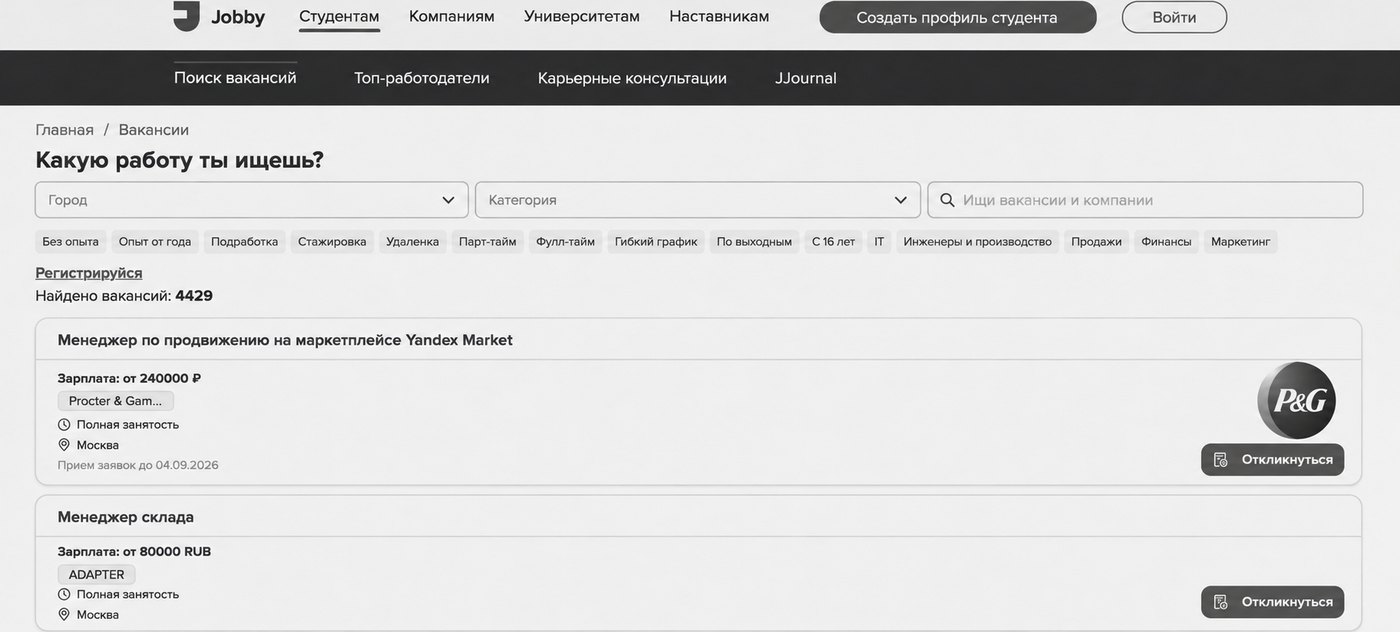Click the search magnifier icon
Screen dimensions: 1400x632
pos(947,200)
